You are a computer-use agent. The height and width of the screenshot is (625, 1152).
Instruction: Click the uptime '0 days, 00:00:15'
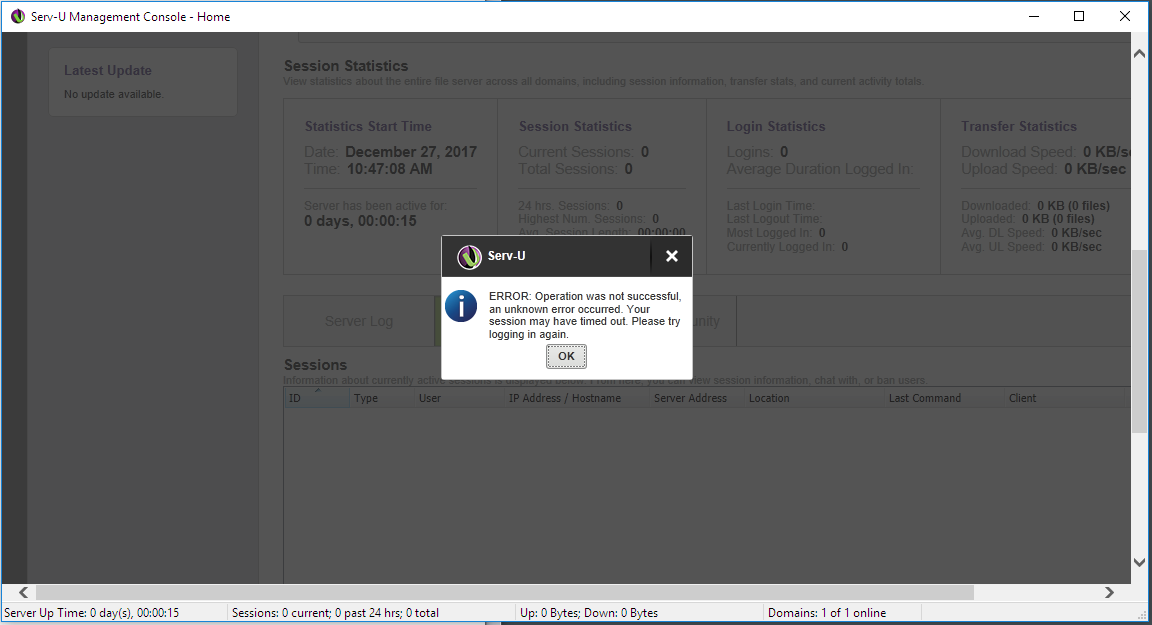pyautogui.click(x=360, y=221)
